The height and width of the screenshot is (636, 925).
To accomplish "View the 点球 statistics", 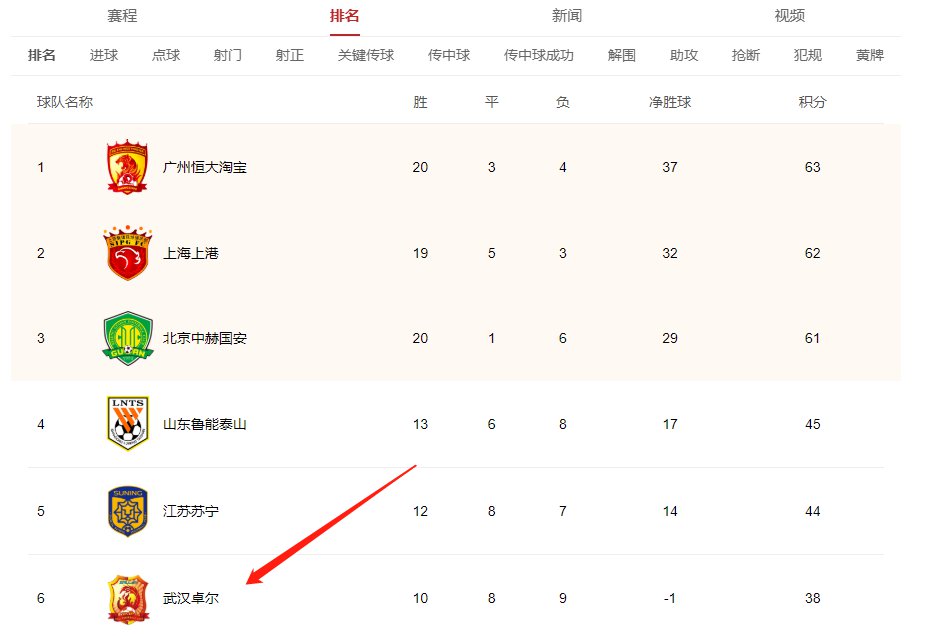I will [165, 56].
